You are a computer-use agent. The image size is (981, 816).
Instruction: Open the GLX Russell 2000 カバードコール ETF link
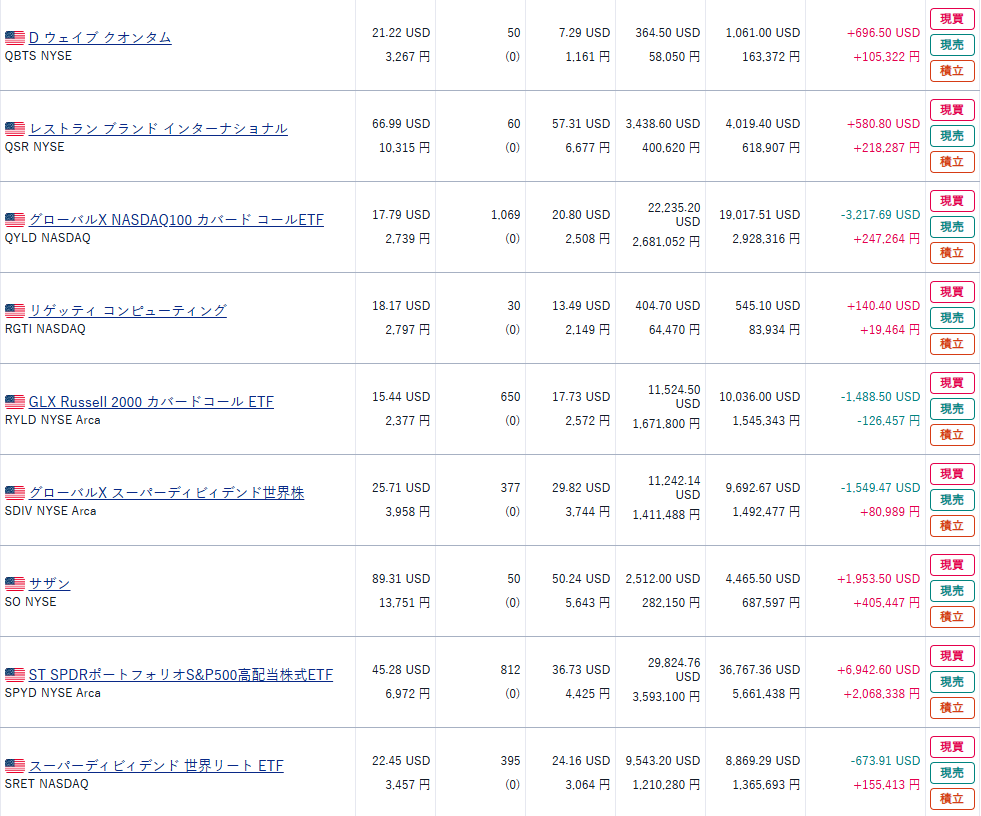click(151, 402)
